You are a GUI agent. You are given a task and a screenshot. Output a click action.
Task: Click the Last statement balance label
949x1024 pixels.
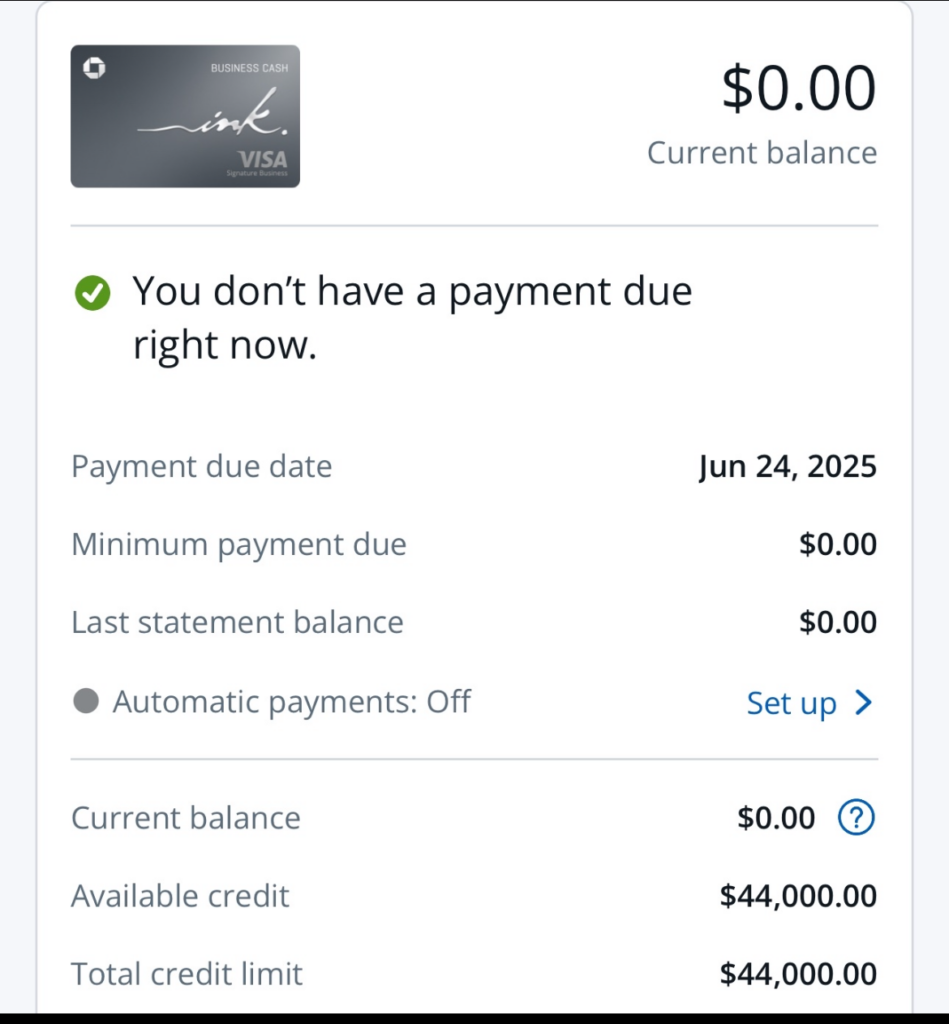click(237, 622)
